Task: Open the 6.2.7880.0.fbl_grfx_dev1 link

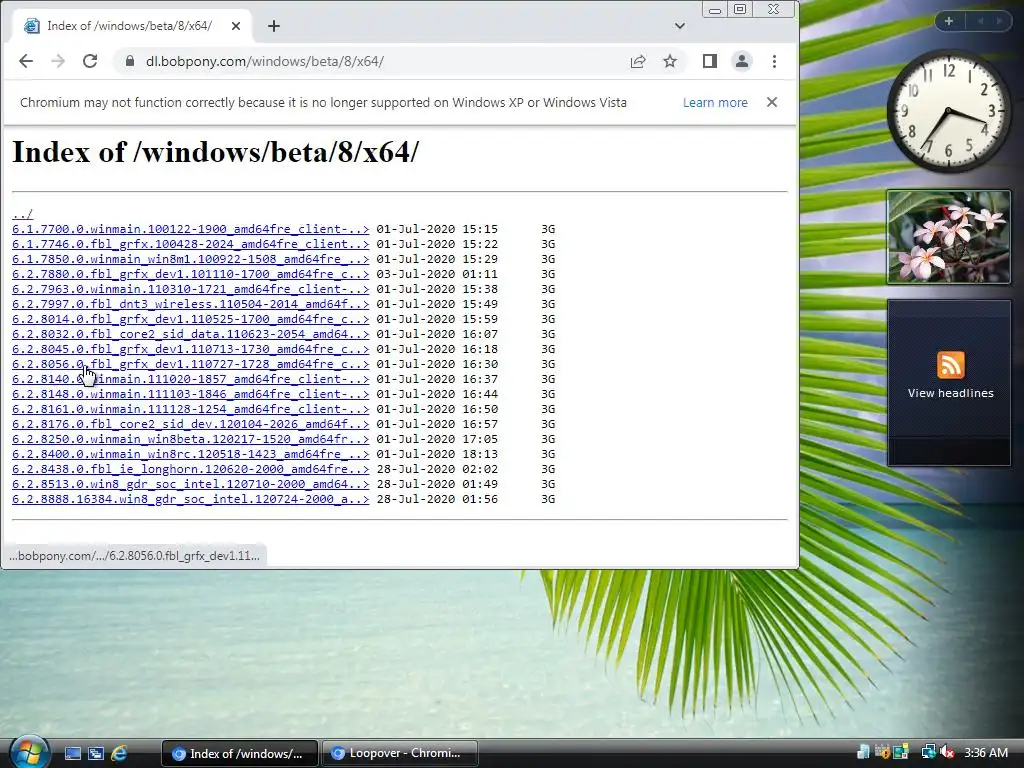Action: [191, 274]
